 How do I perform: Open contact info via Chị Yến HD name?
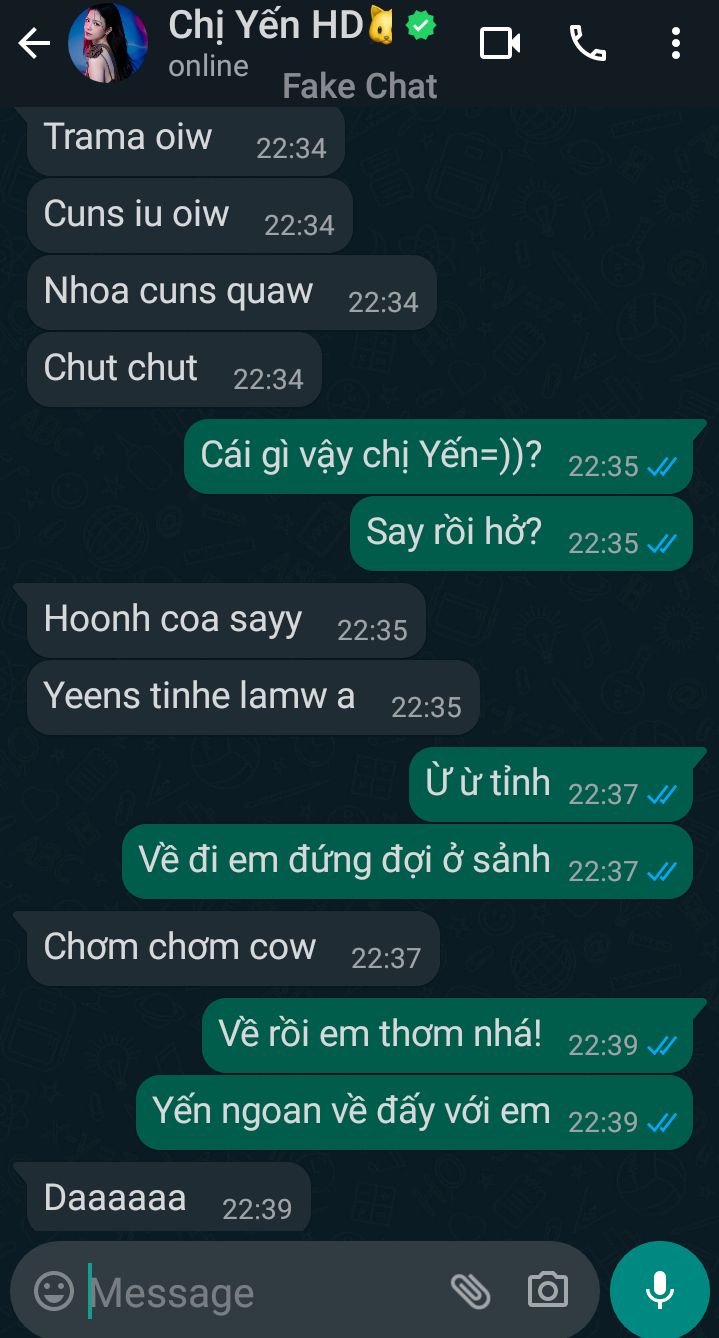pos(265,25)
